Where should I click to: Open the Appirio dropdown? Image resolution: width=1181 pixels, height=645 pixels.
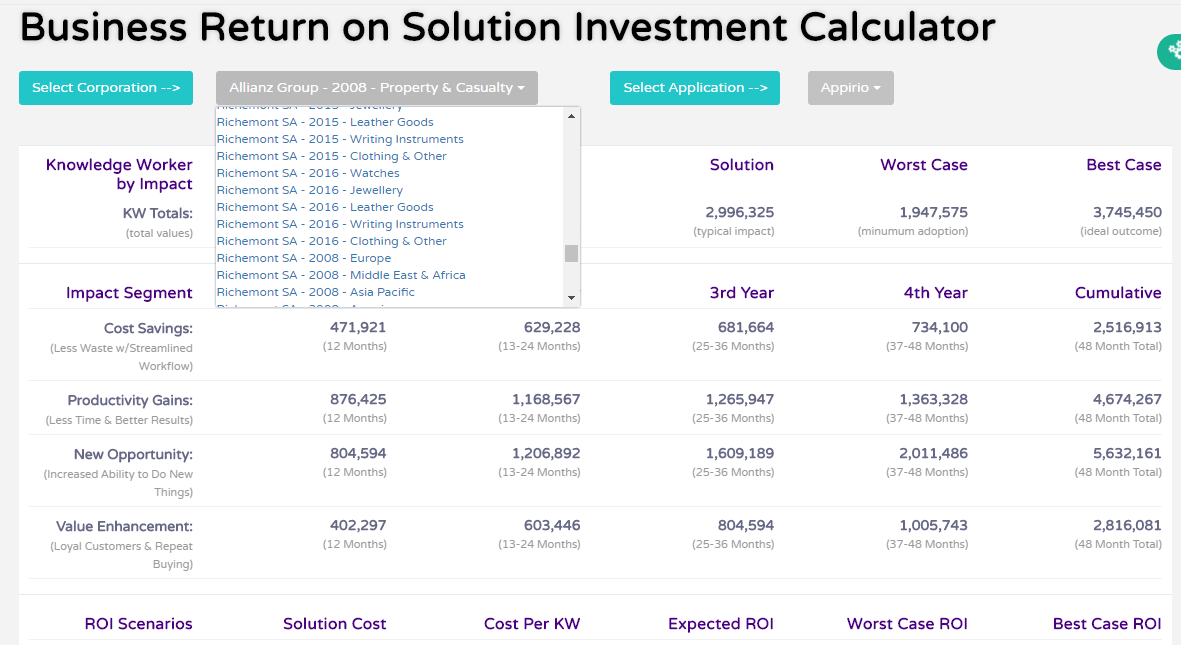pyautogui.click(x=850, y=88)
